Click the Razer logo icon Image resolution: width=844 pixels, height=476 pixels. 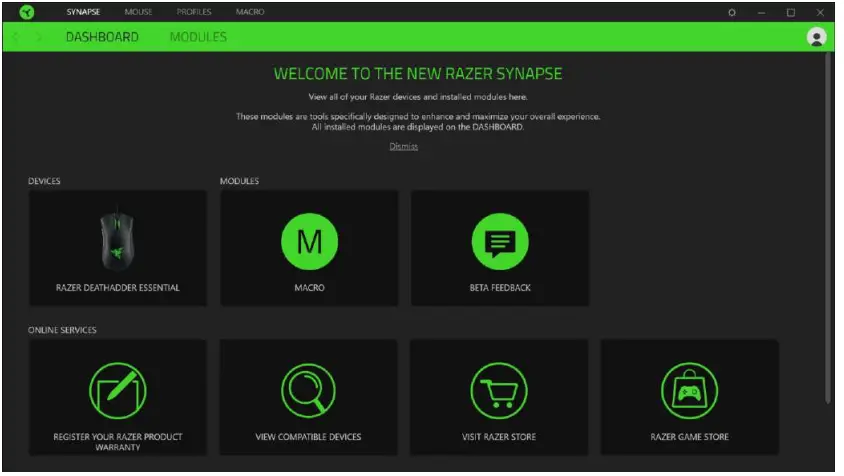26,12
